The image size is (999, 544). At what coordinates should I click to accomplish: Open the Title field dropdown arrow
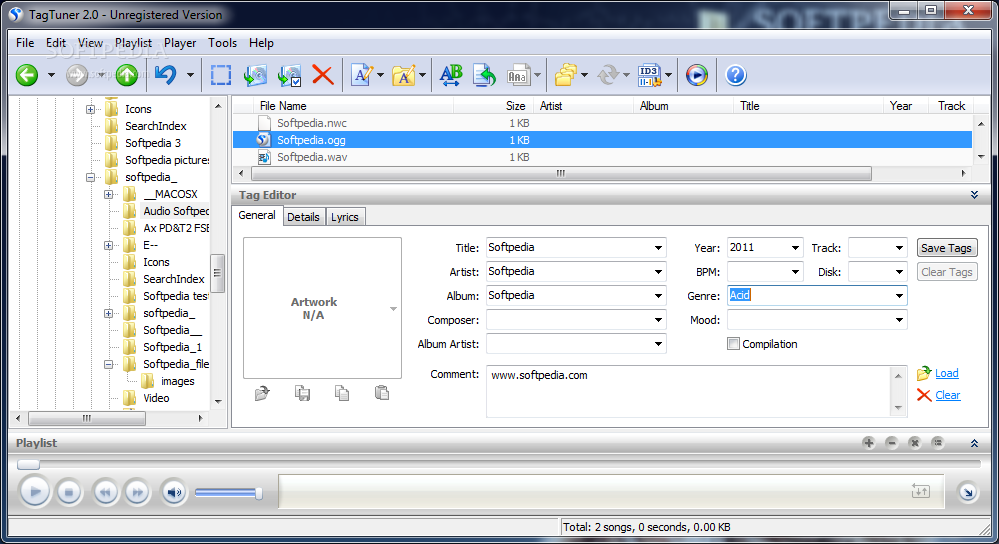pos(658,248)
